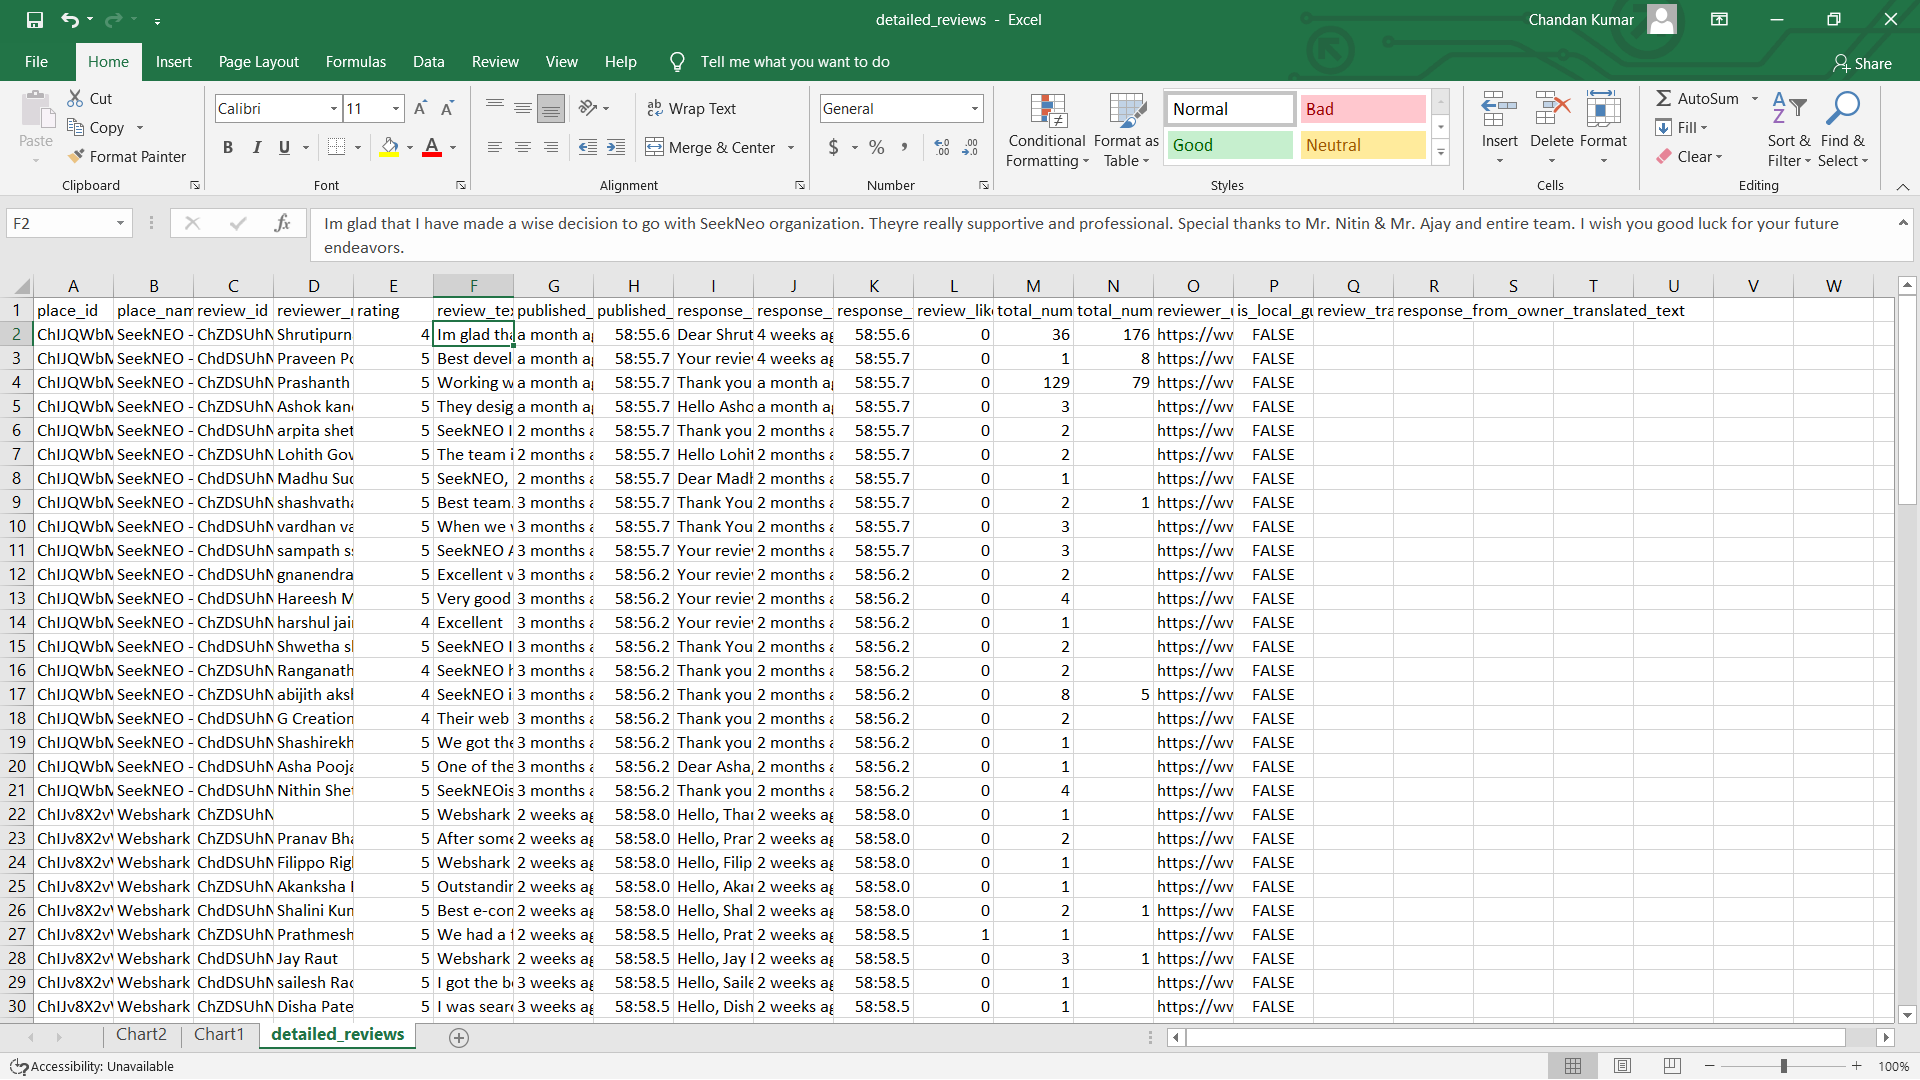The height and width of the screenshot is (1080, 1920).
Task: Click the Format Painter brush icon
Action: pyautogui.click(x=76, y=156)
